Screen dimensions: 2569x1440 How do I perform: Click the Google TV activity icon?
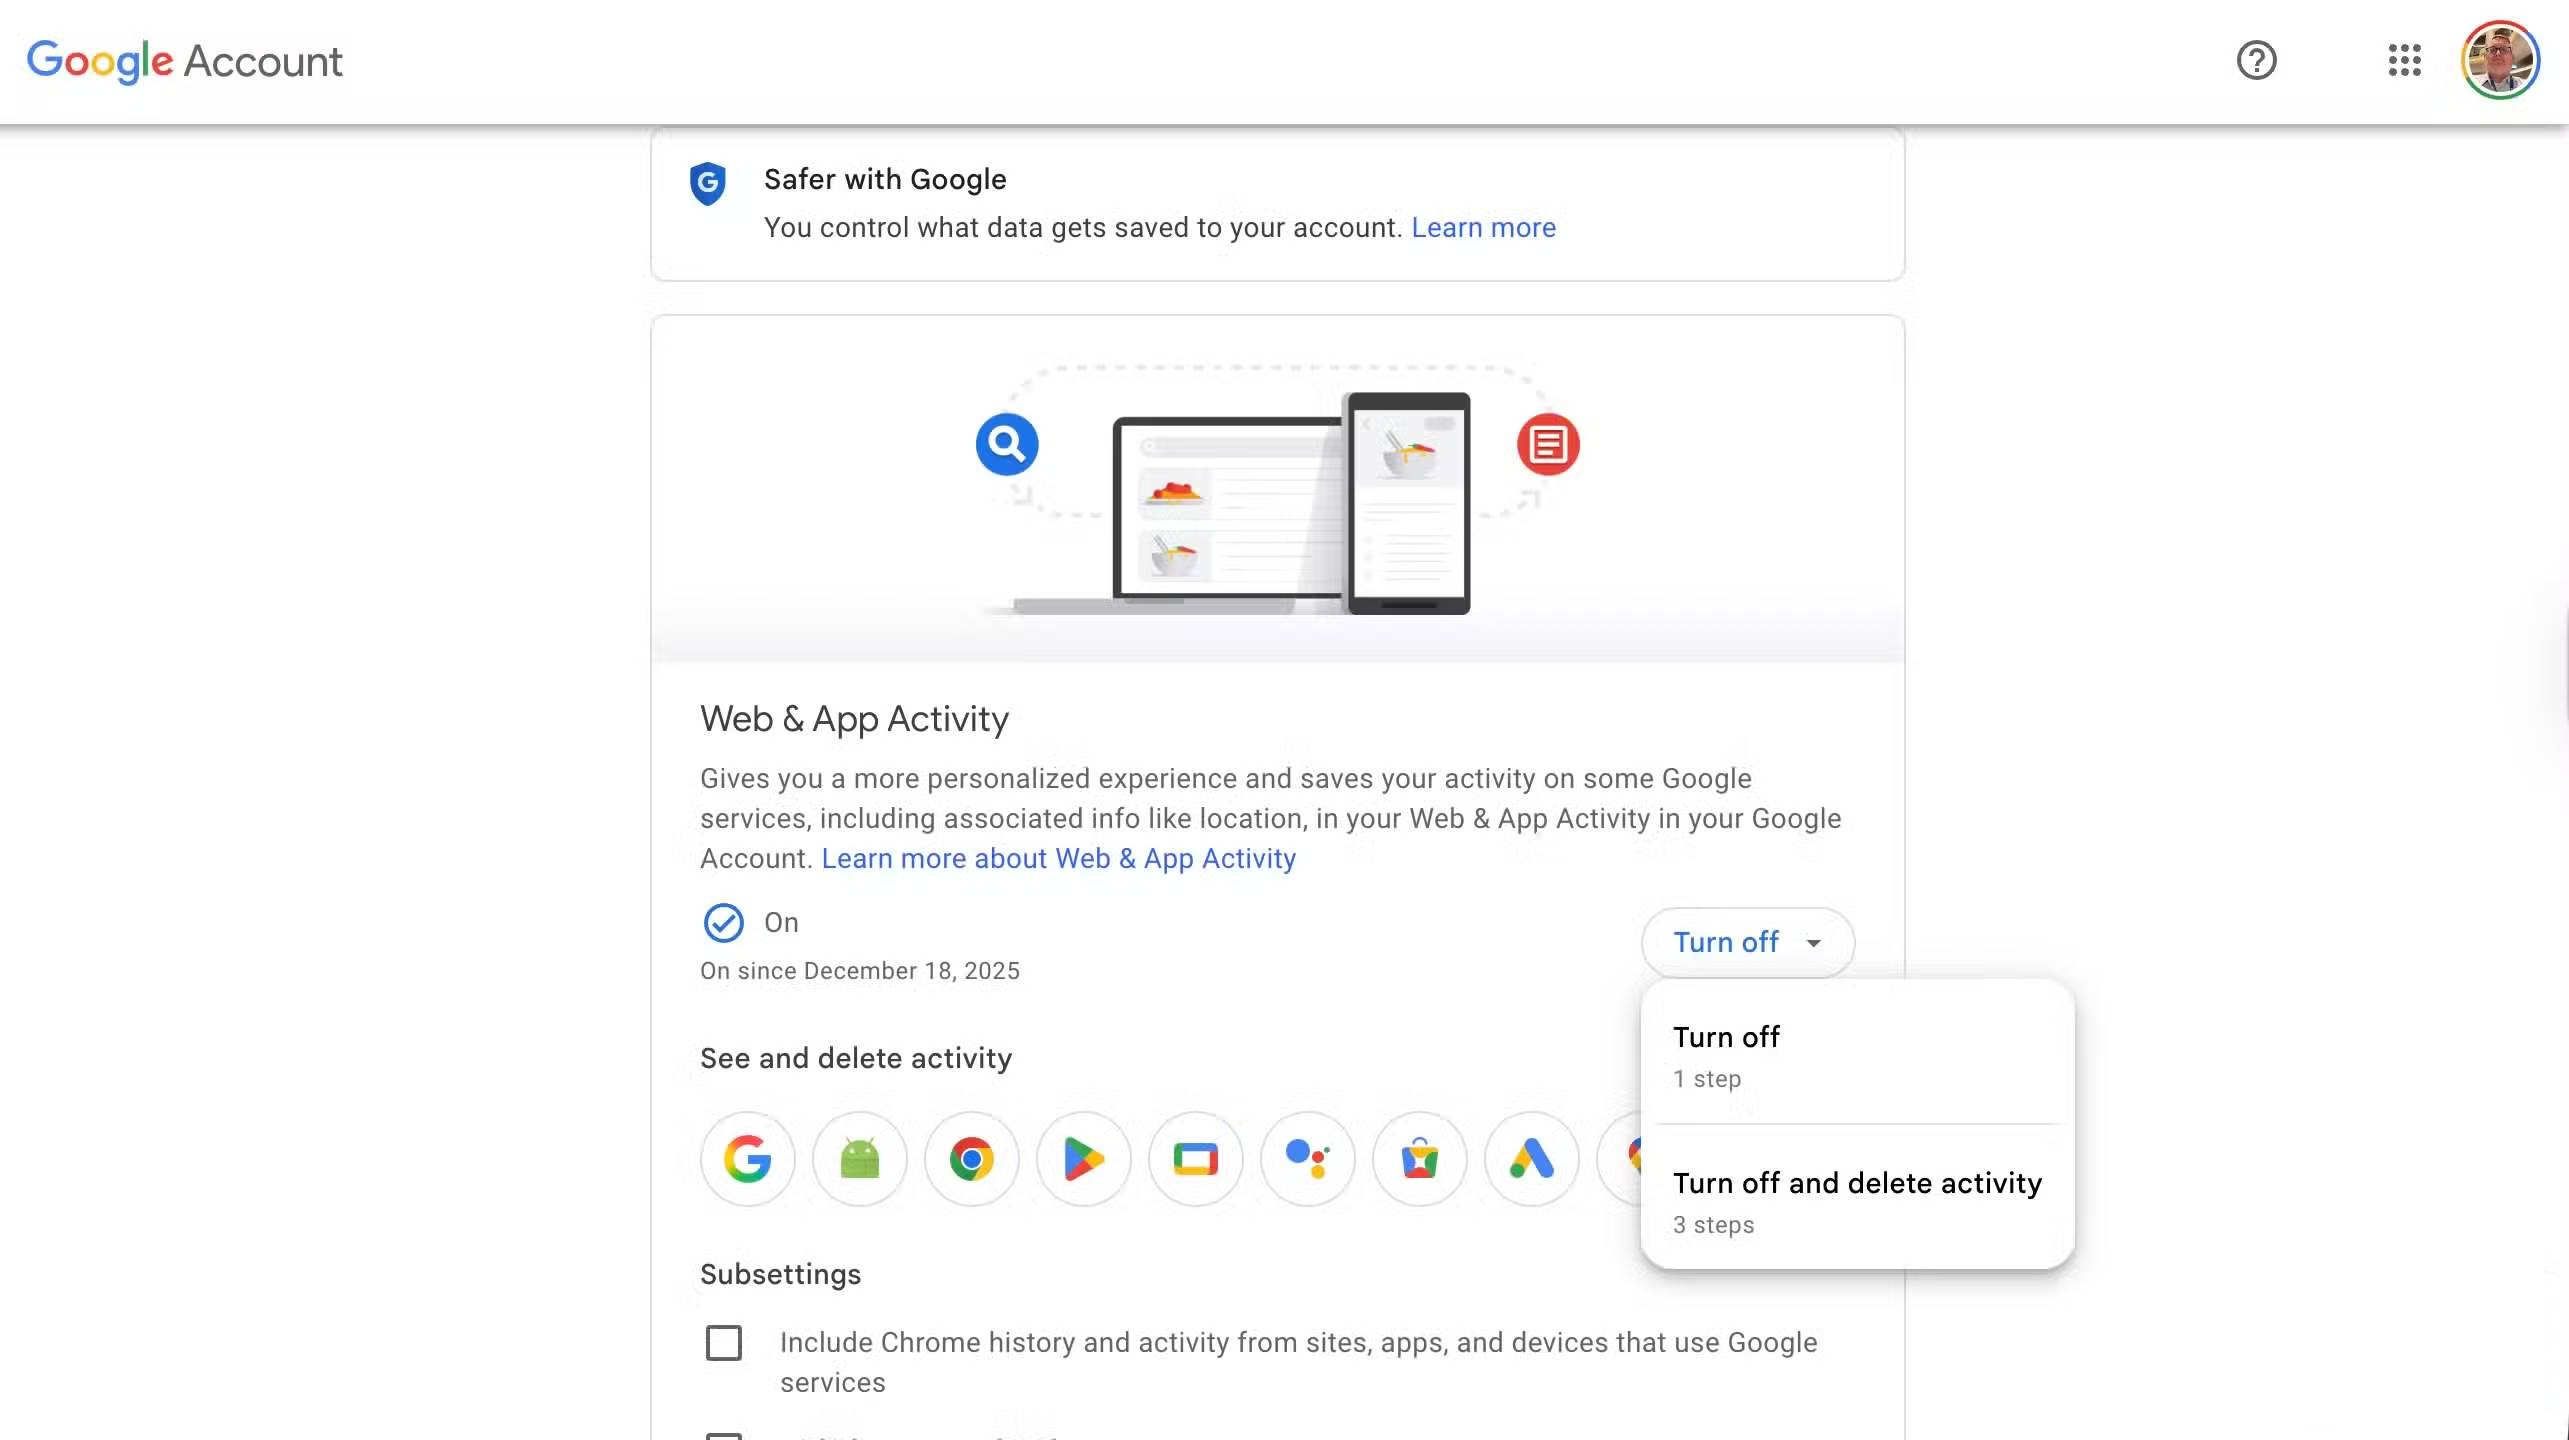click(1195, 1158)
